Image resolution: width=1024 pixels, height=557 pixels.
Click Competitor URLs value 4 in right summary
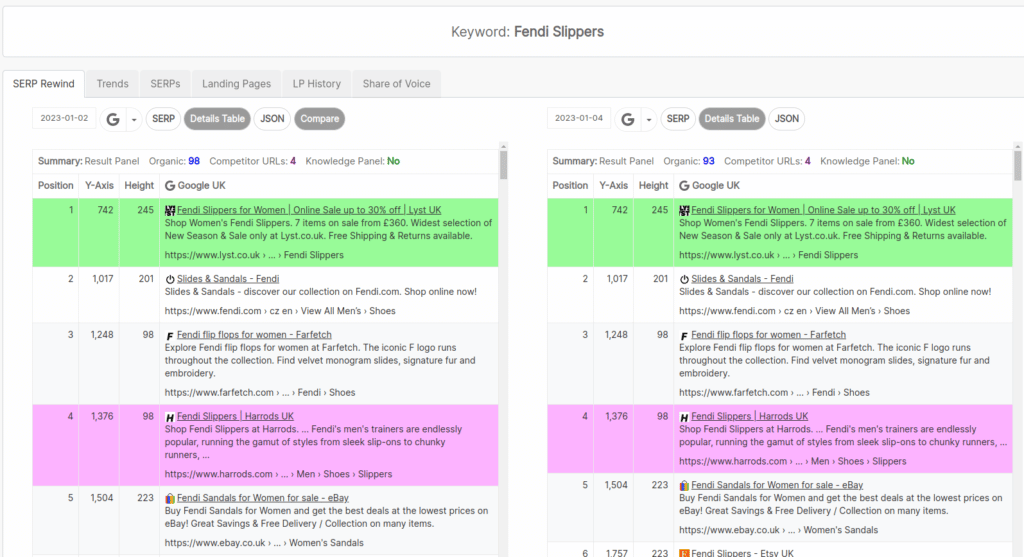tap(808, 161)
